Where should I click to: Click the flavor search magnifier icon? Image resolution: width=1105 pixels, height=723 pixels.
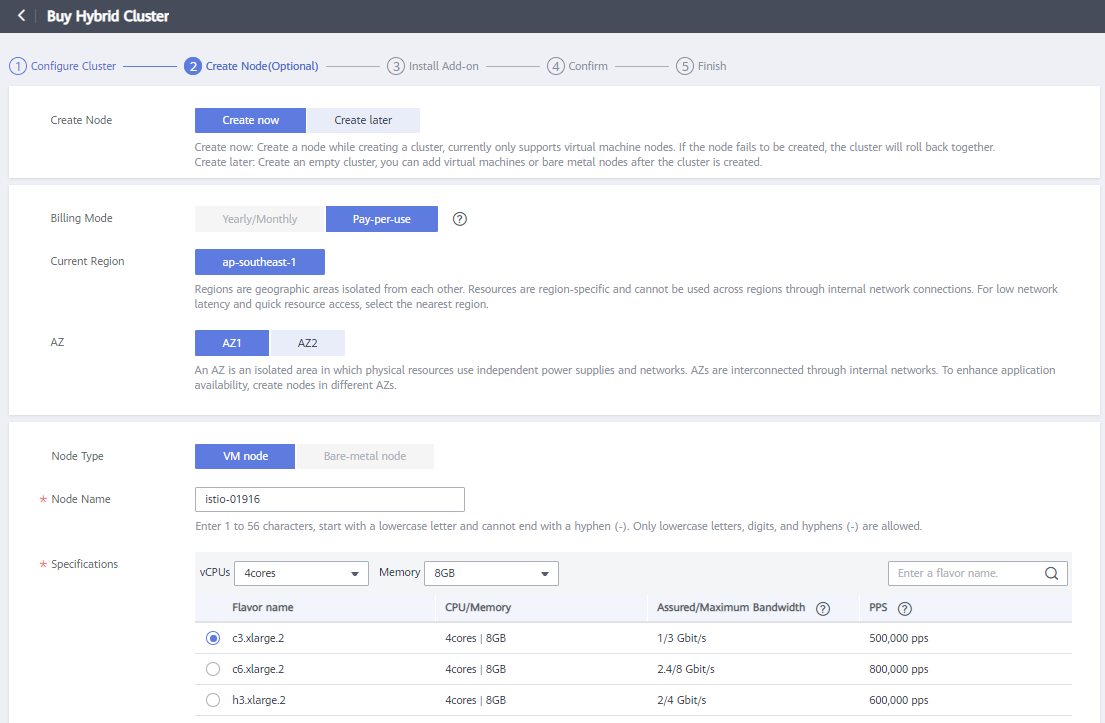[1051, 574]
